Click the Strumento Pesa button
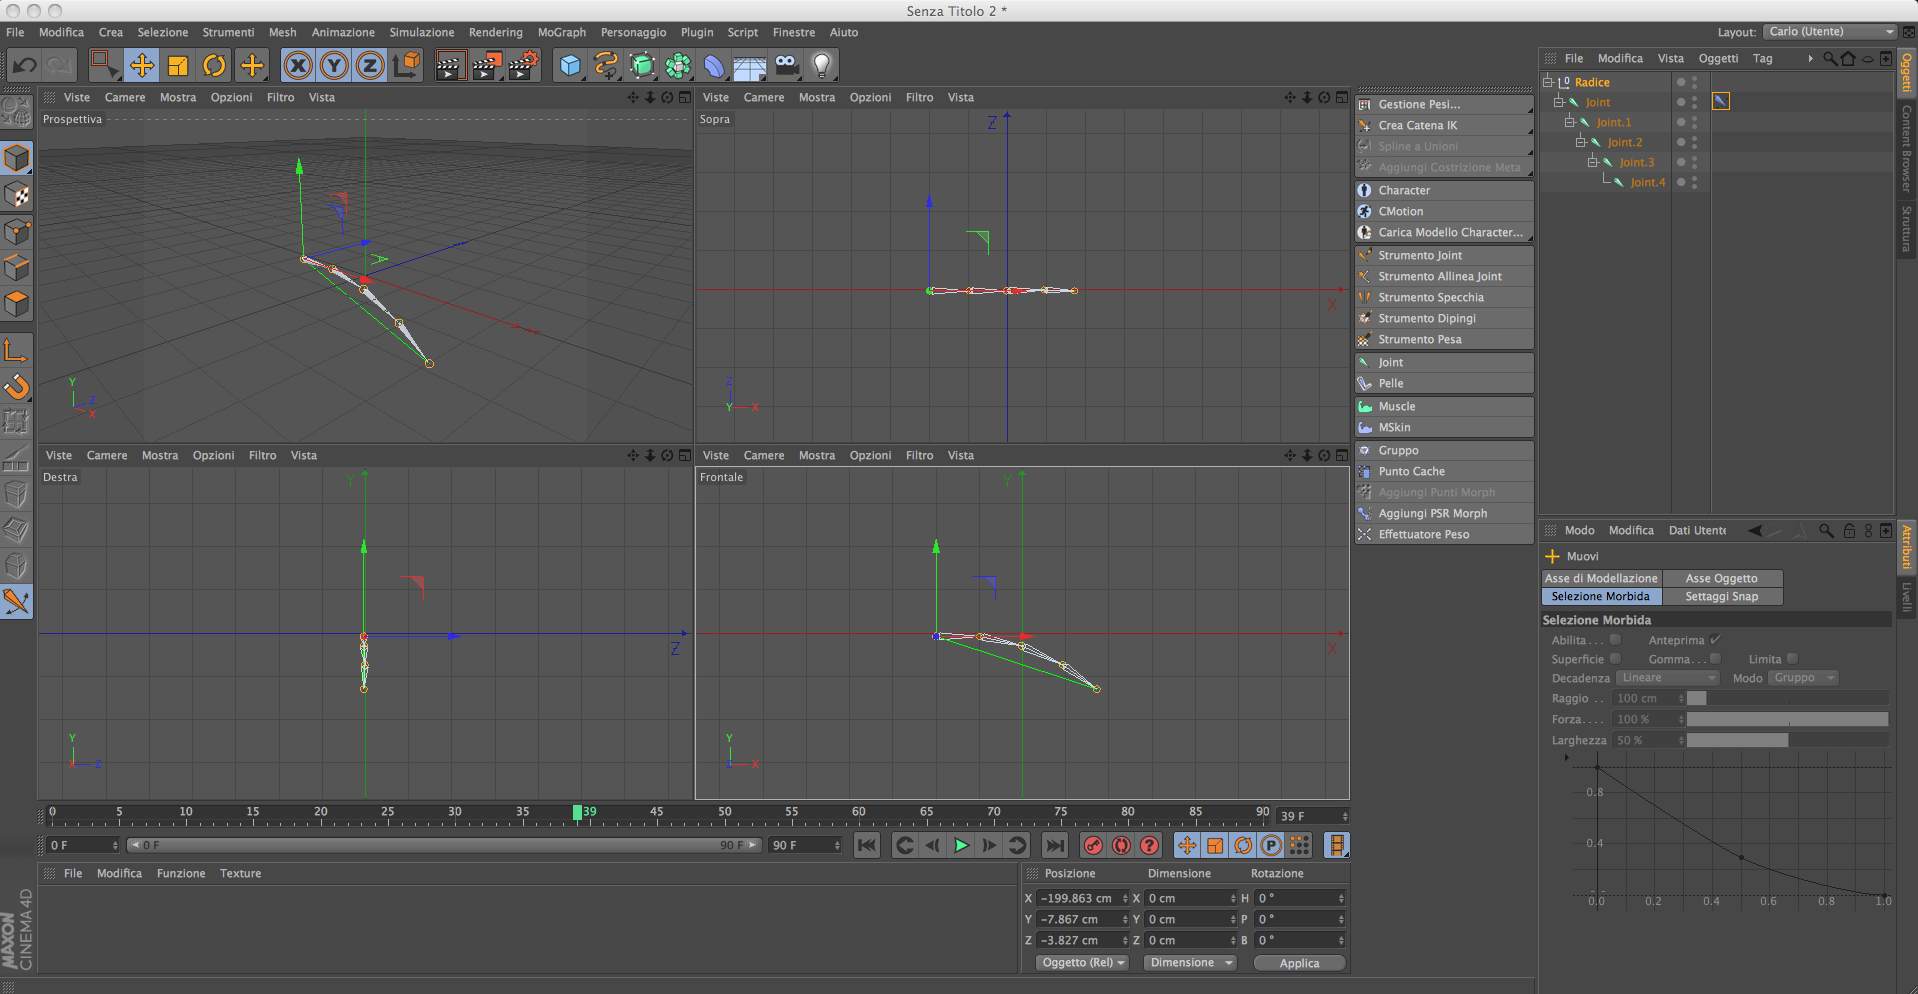Viewport: 1918px width, 994px height. 1444,339
